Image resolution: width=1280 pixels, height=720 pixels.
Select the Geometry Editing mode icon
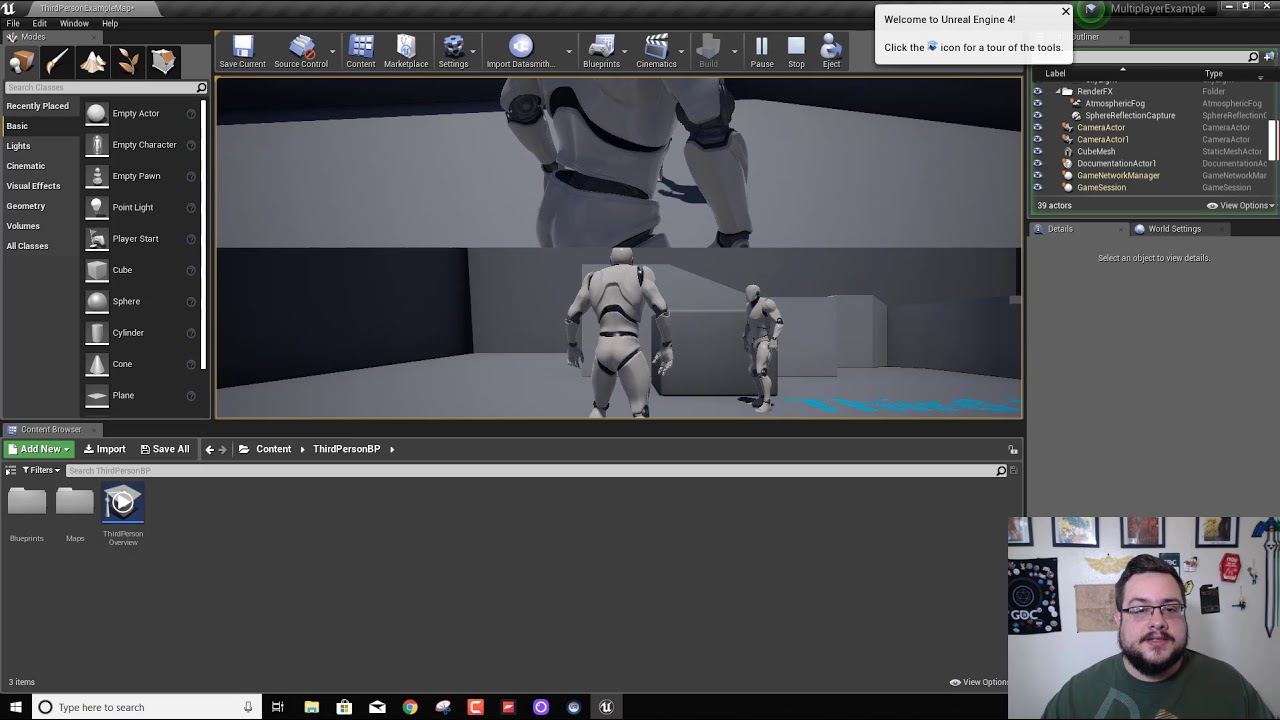(x=164, y=62)
